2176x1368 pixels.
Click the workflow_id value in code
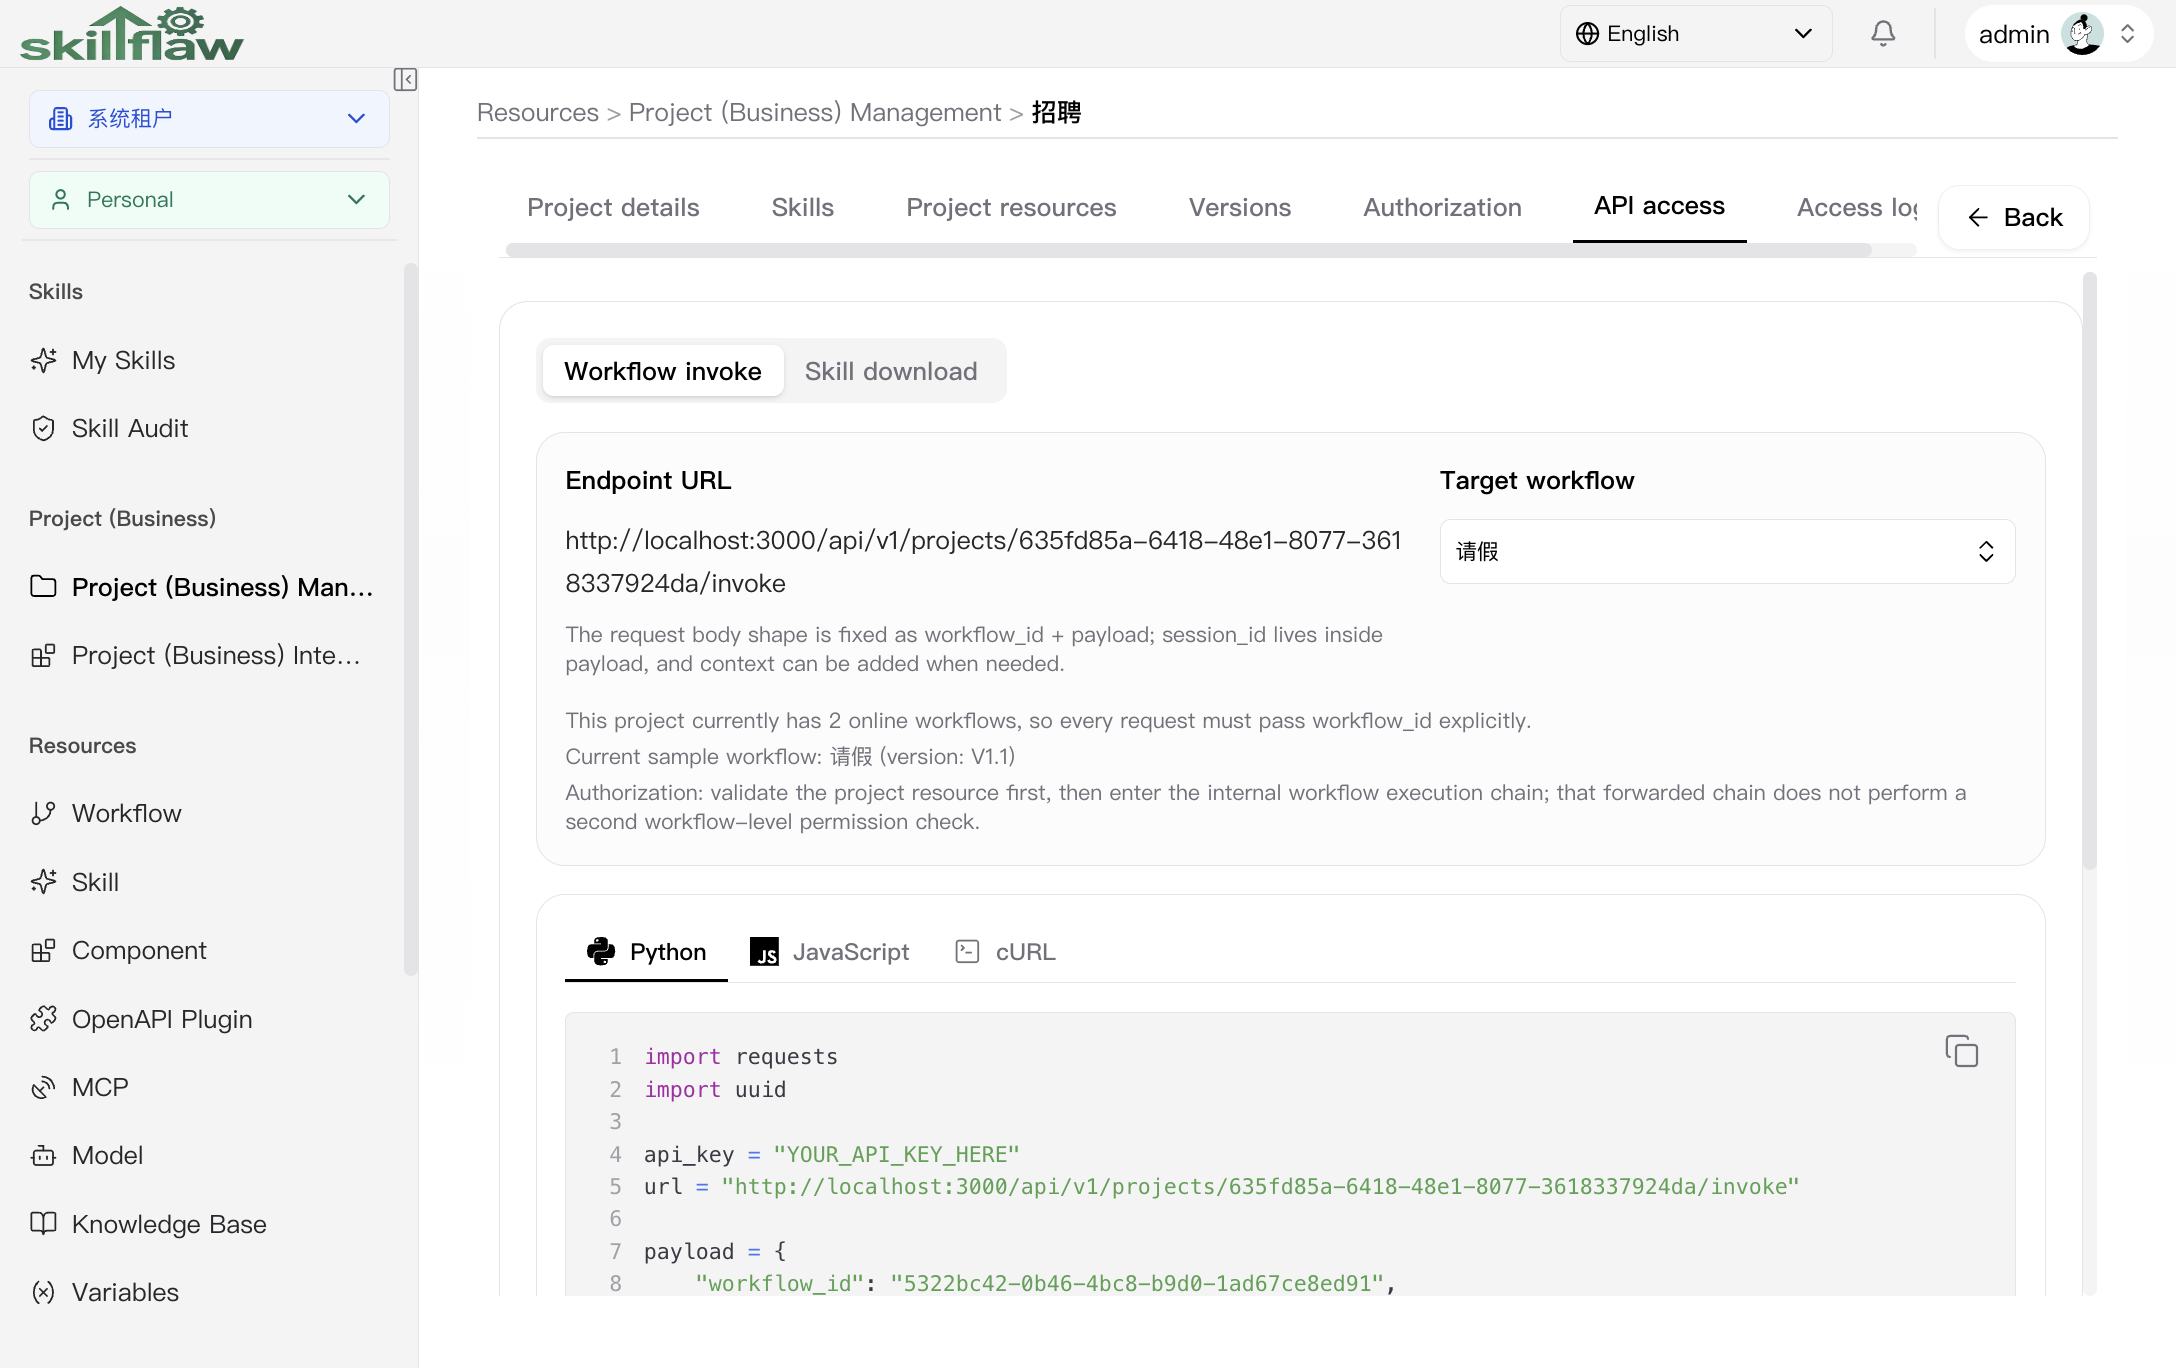pos(1137,1283)
